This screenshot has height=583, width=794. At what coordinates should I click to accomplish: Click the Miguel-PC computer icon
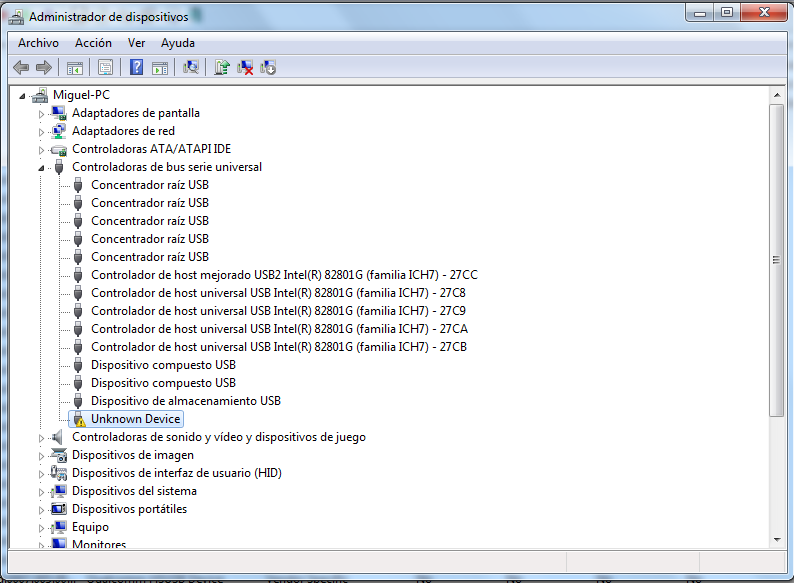(x=39, y=95)
